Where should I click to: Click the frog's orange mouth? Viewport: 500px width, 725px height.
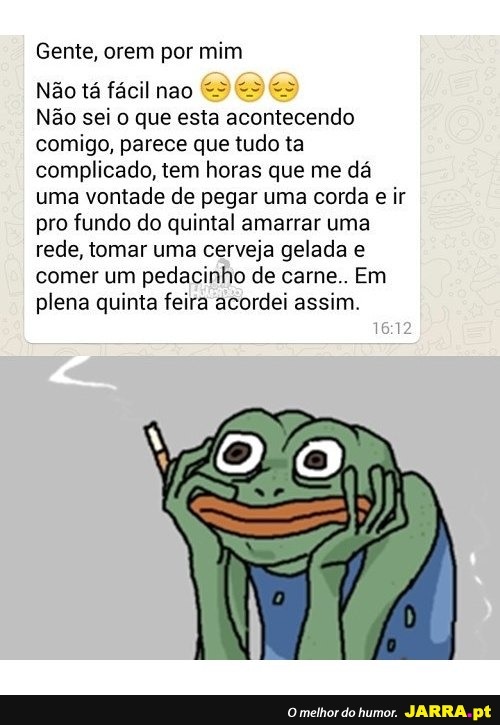click(x=280, y=515)
